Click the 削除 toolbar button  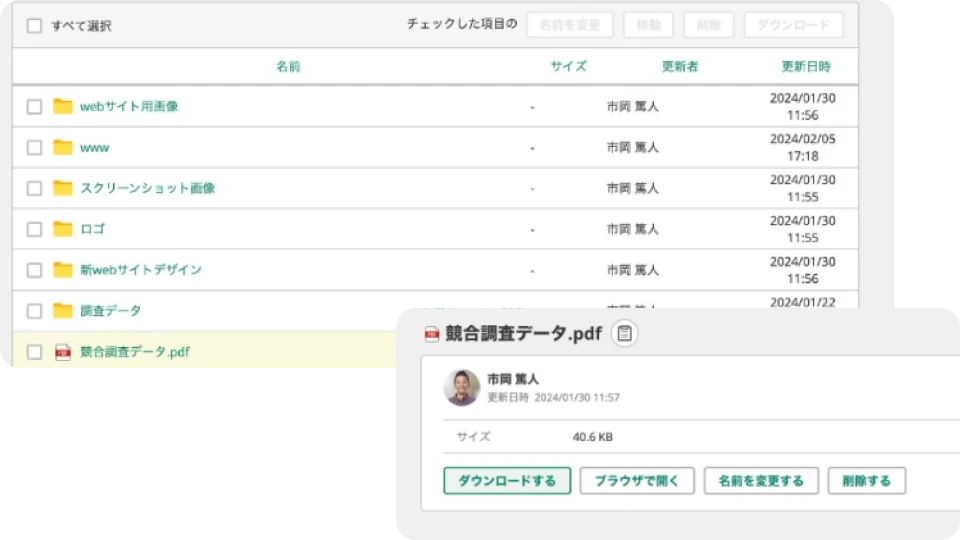click(708, 25)
